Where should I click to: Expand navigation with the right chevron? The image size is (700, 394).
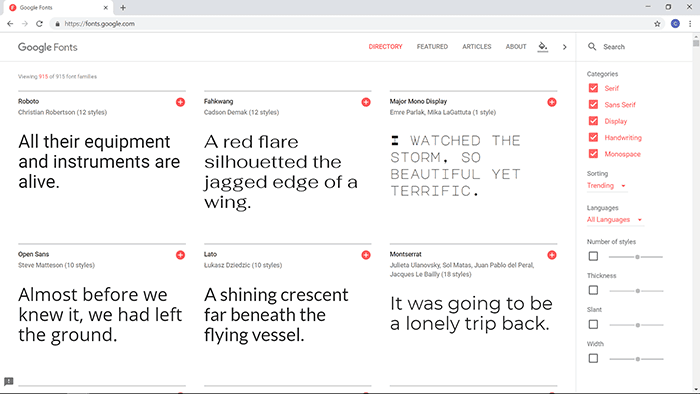[x=565, y=47]
